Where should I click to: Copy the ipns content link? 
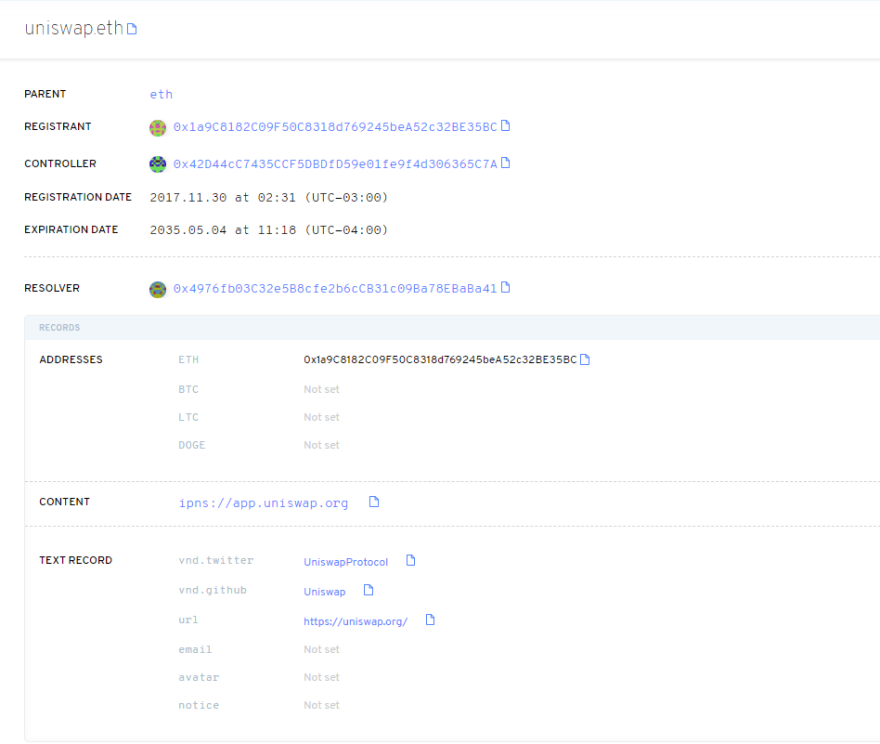coord(374,502)
